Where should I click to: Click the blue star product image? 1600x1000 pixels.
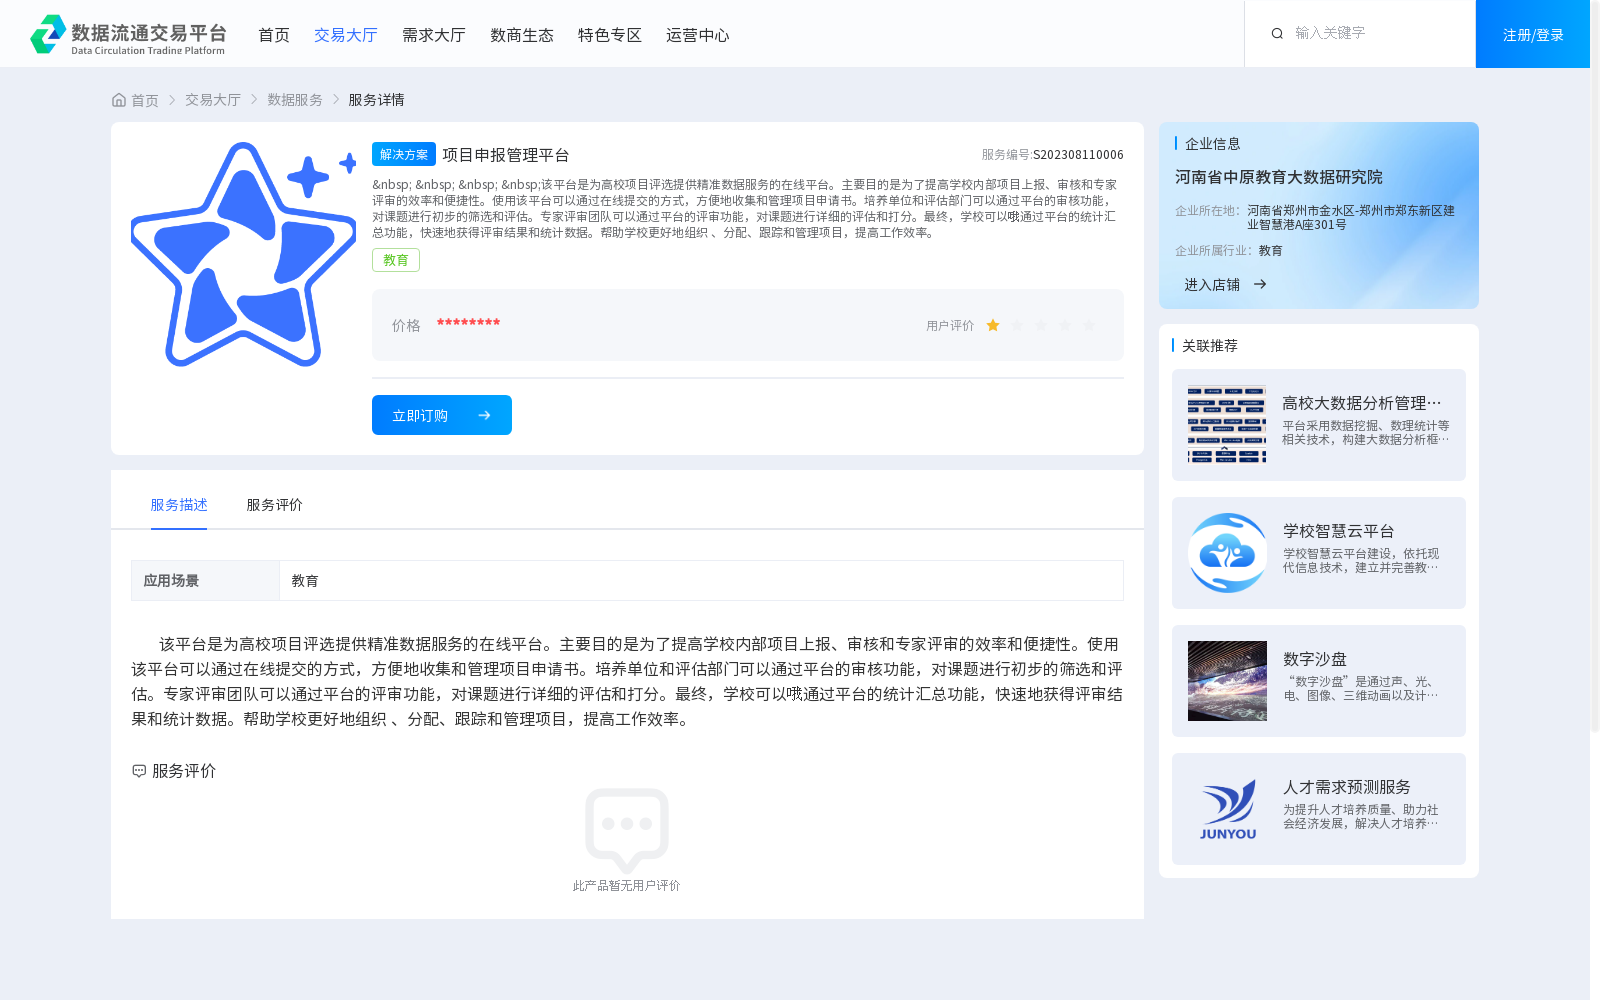243,254
